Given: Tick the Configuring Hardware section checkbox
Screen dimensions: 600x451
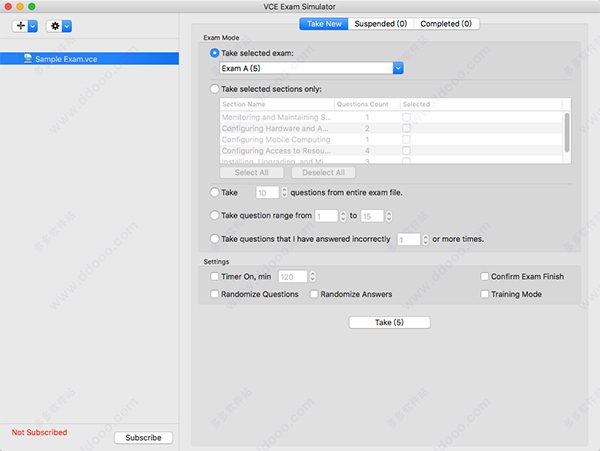Looking at the screenshot, I should (x=406, y=128).
